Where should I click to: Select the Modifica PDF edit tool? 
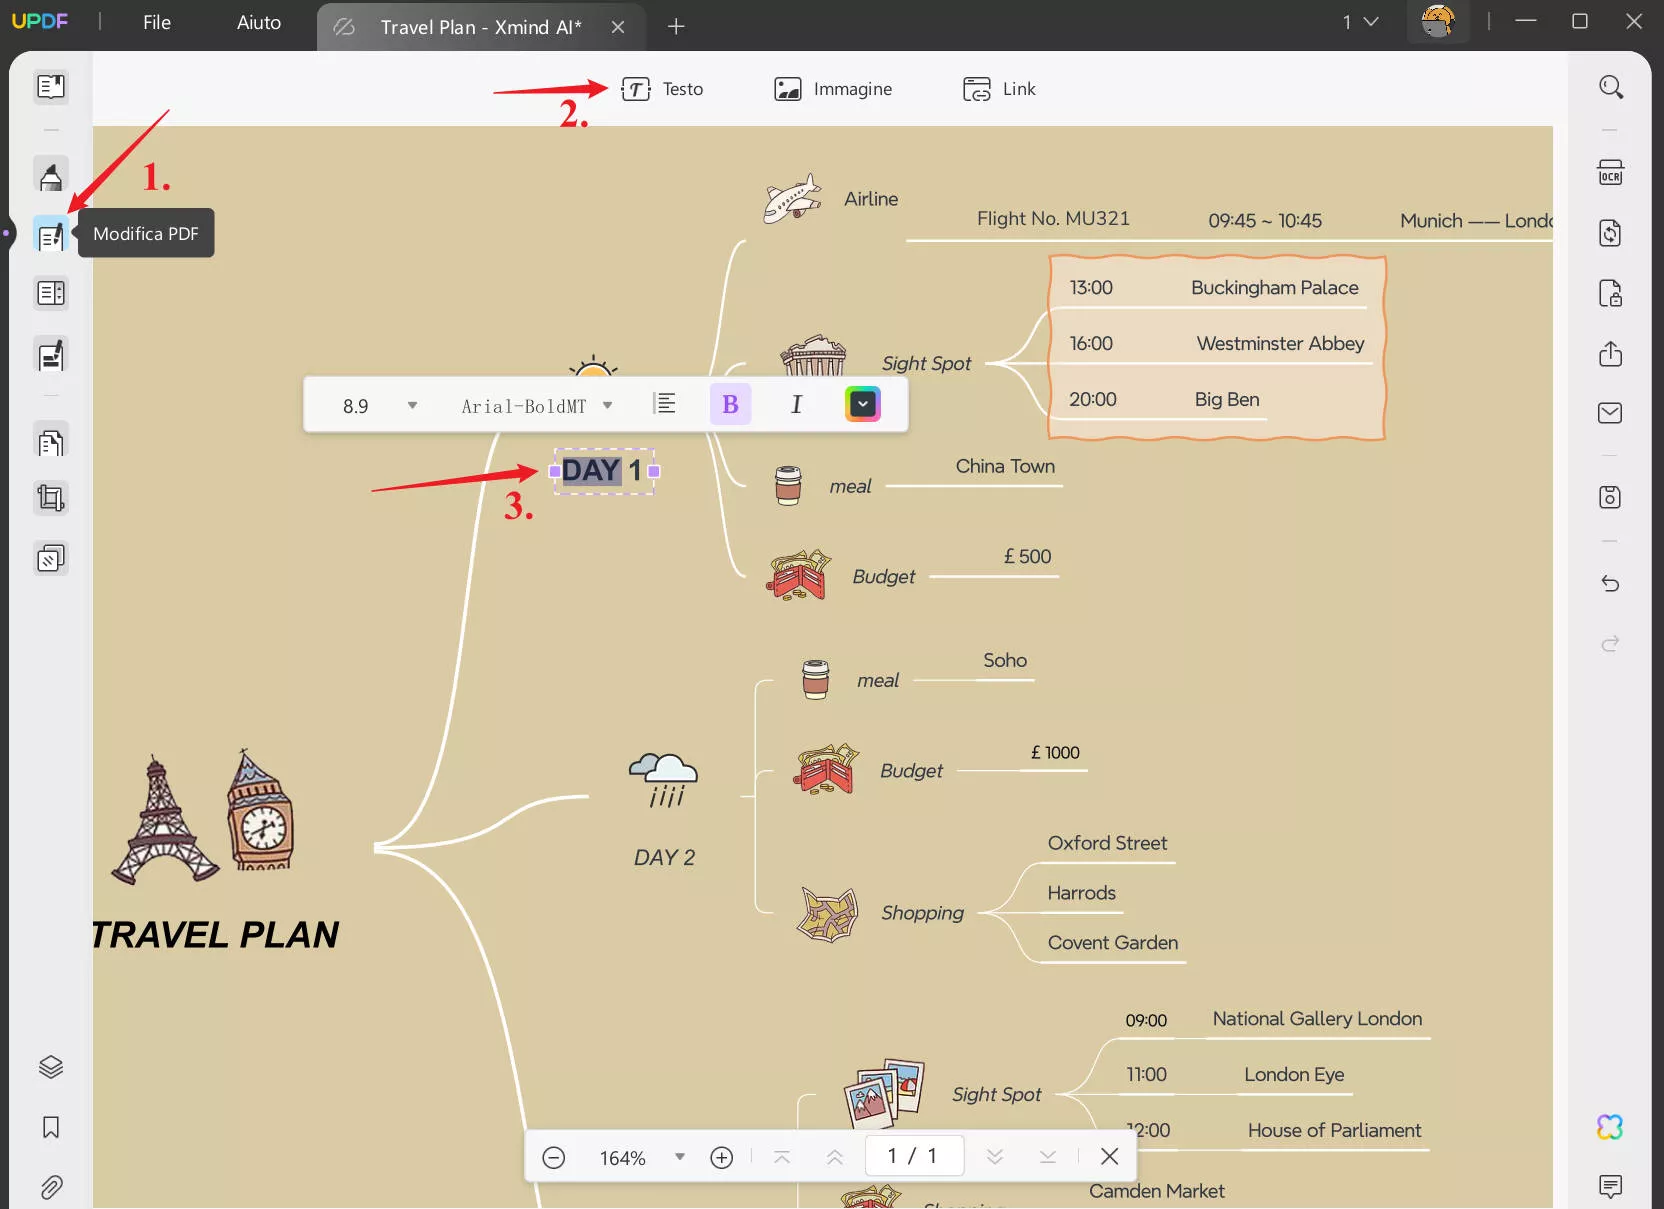click(x=51, y=235)
